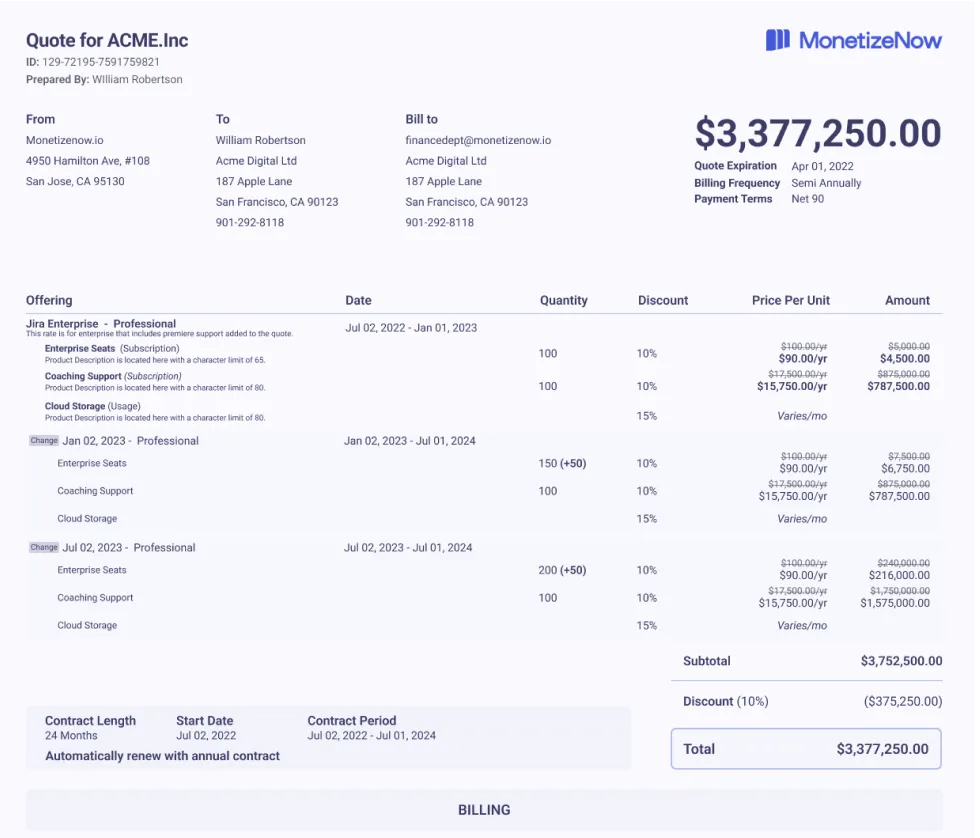
Task: Click 'Enterprise Seats (Subscription)' line item
Action: click(112, 348)
